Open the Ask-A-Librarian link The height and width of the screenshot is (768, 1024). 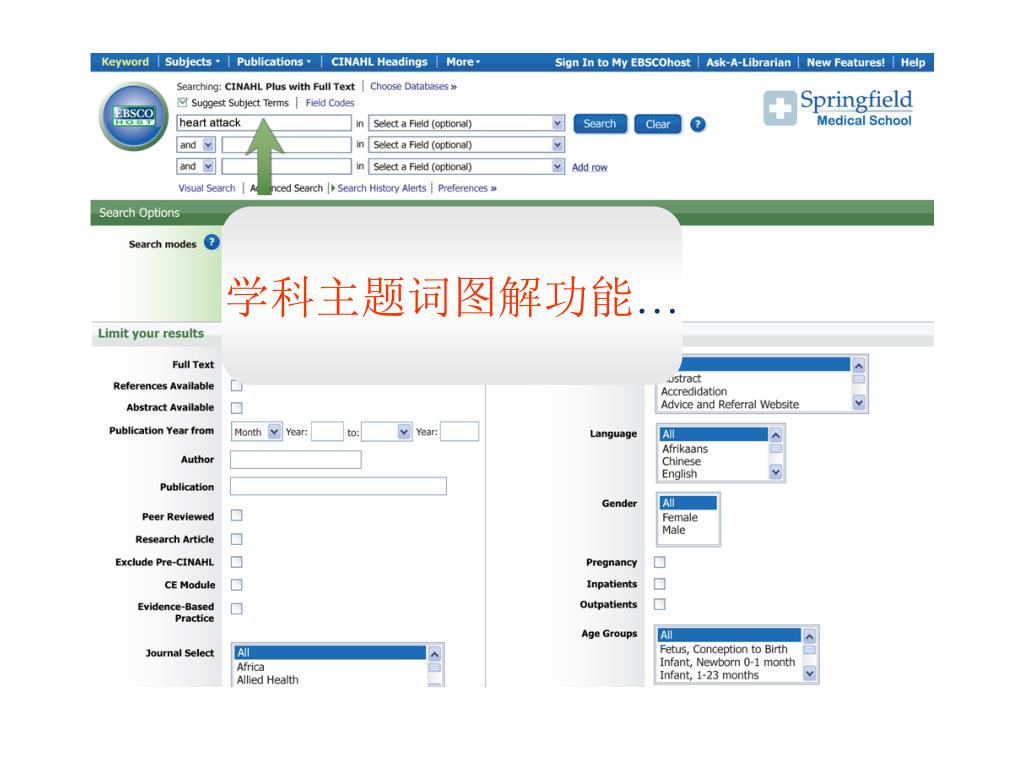tap(748, 63)
